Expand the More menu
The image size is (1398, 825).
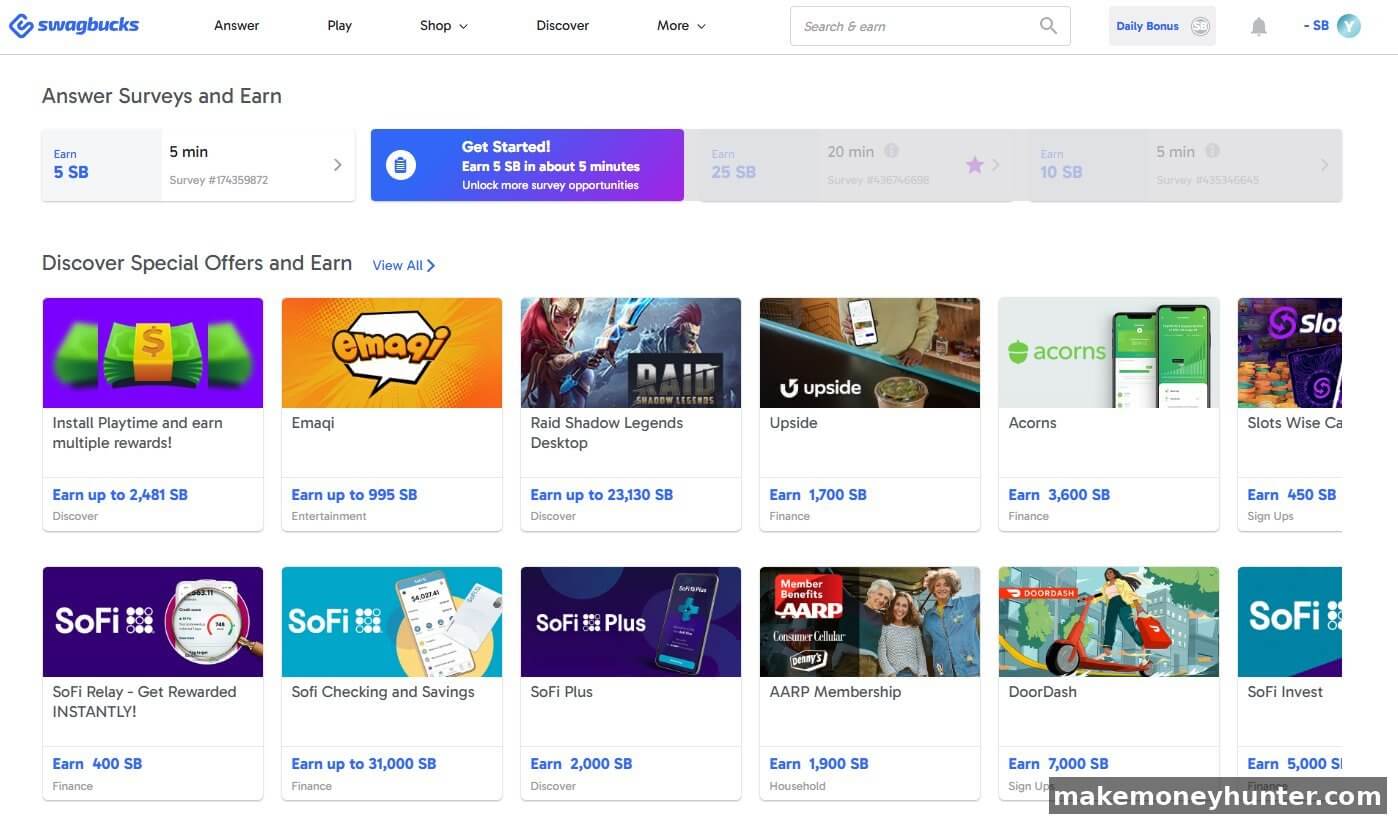tap(681, 26)
